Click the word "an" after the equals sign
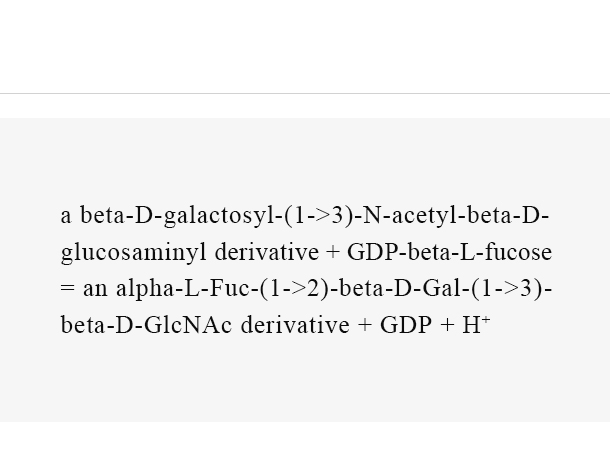 [95, 289]
